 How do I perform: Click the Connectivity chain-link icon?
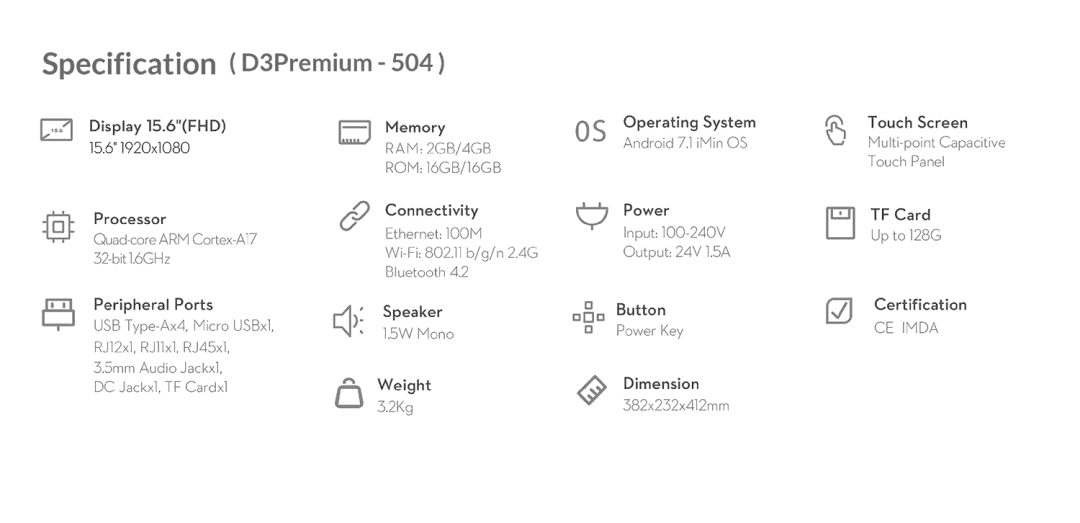354,216
